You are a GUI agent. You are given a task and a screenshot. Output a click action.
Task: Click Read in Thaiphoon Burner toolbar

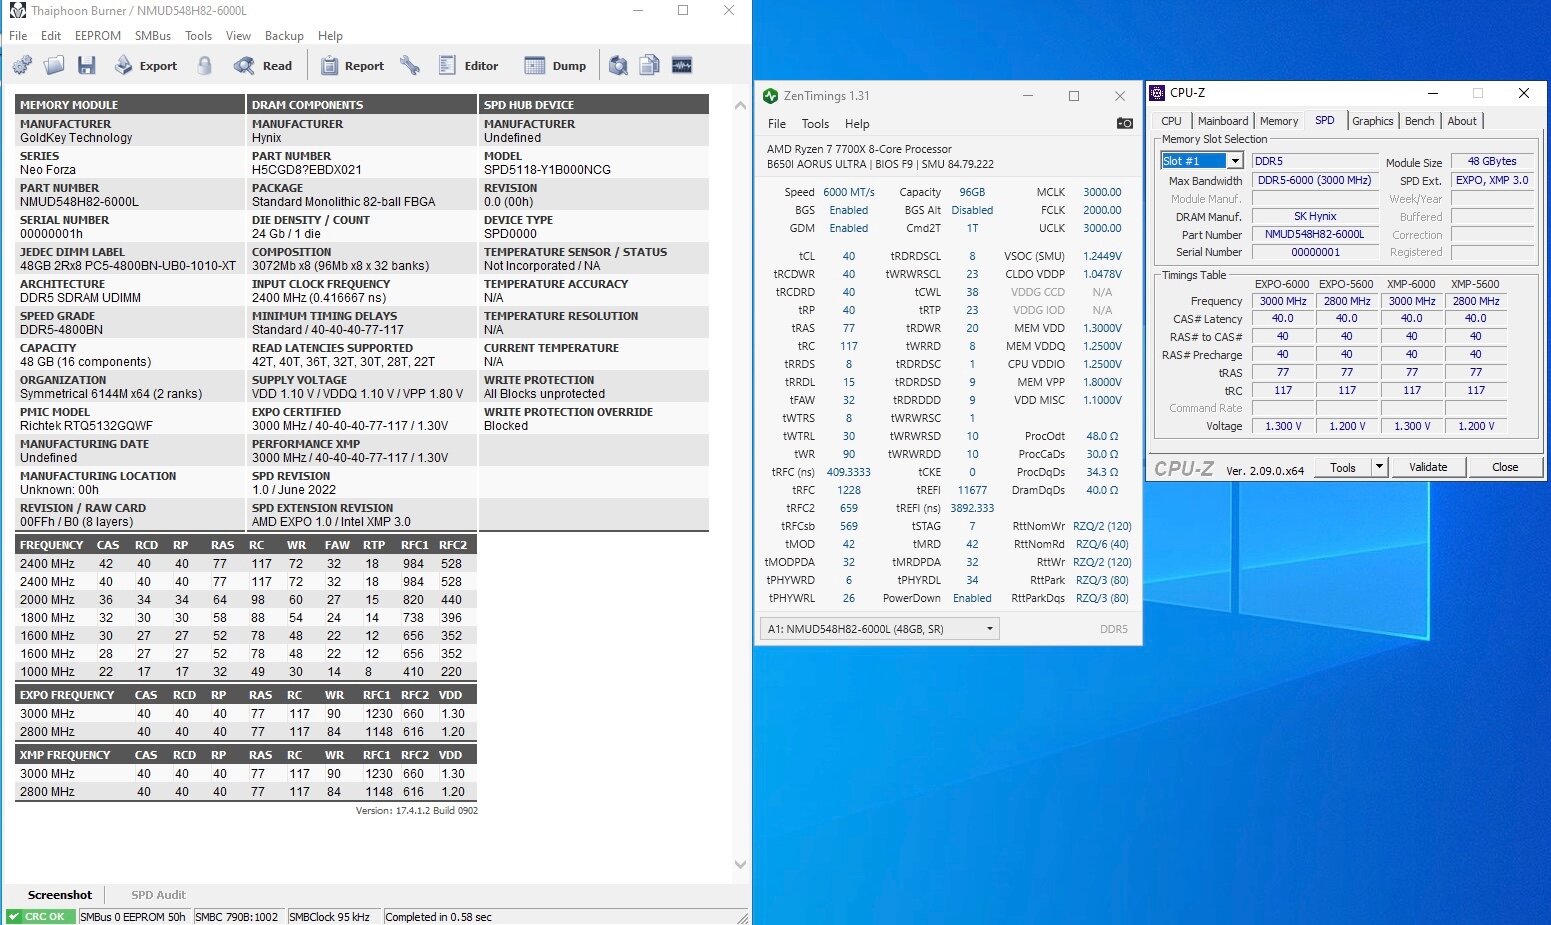tap(263, 66)
